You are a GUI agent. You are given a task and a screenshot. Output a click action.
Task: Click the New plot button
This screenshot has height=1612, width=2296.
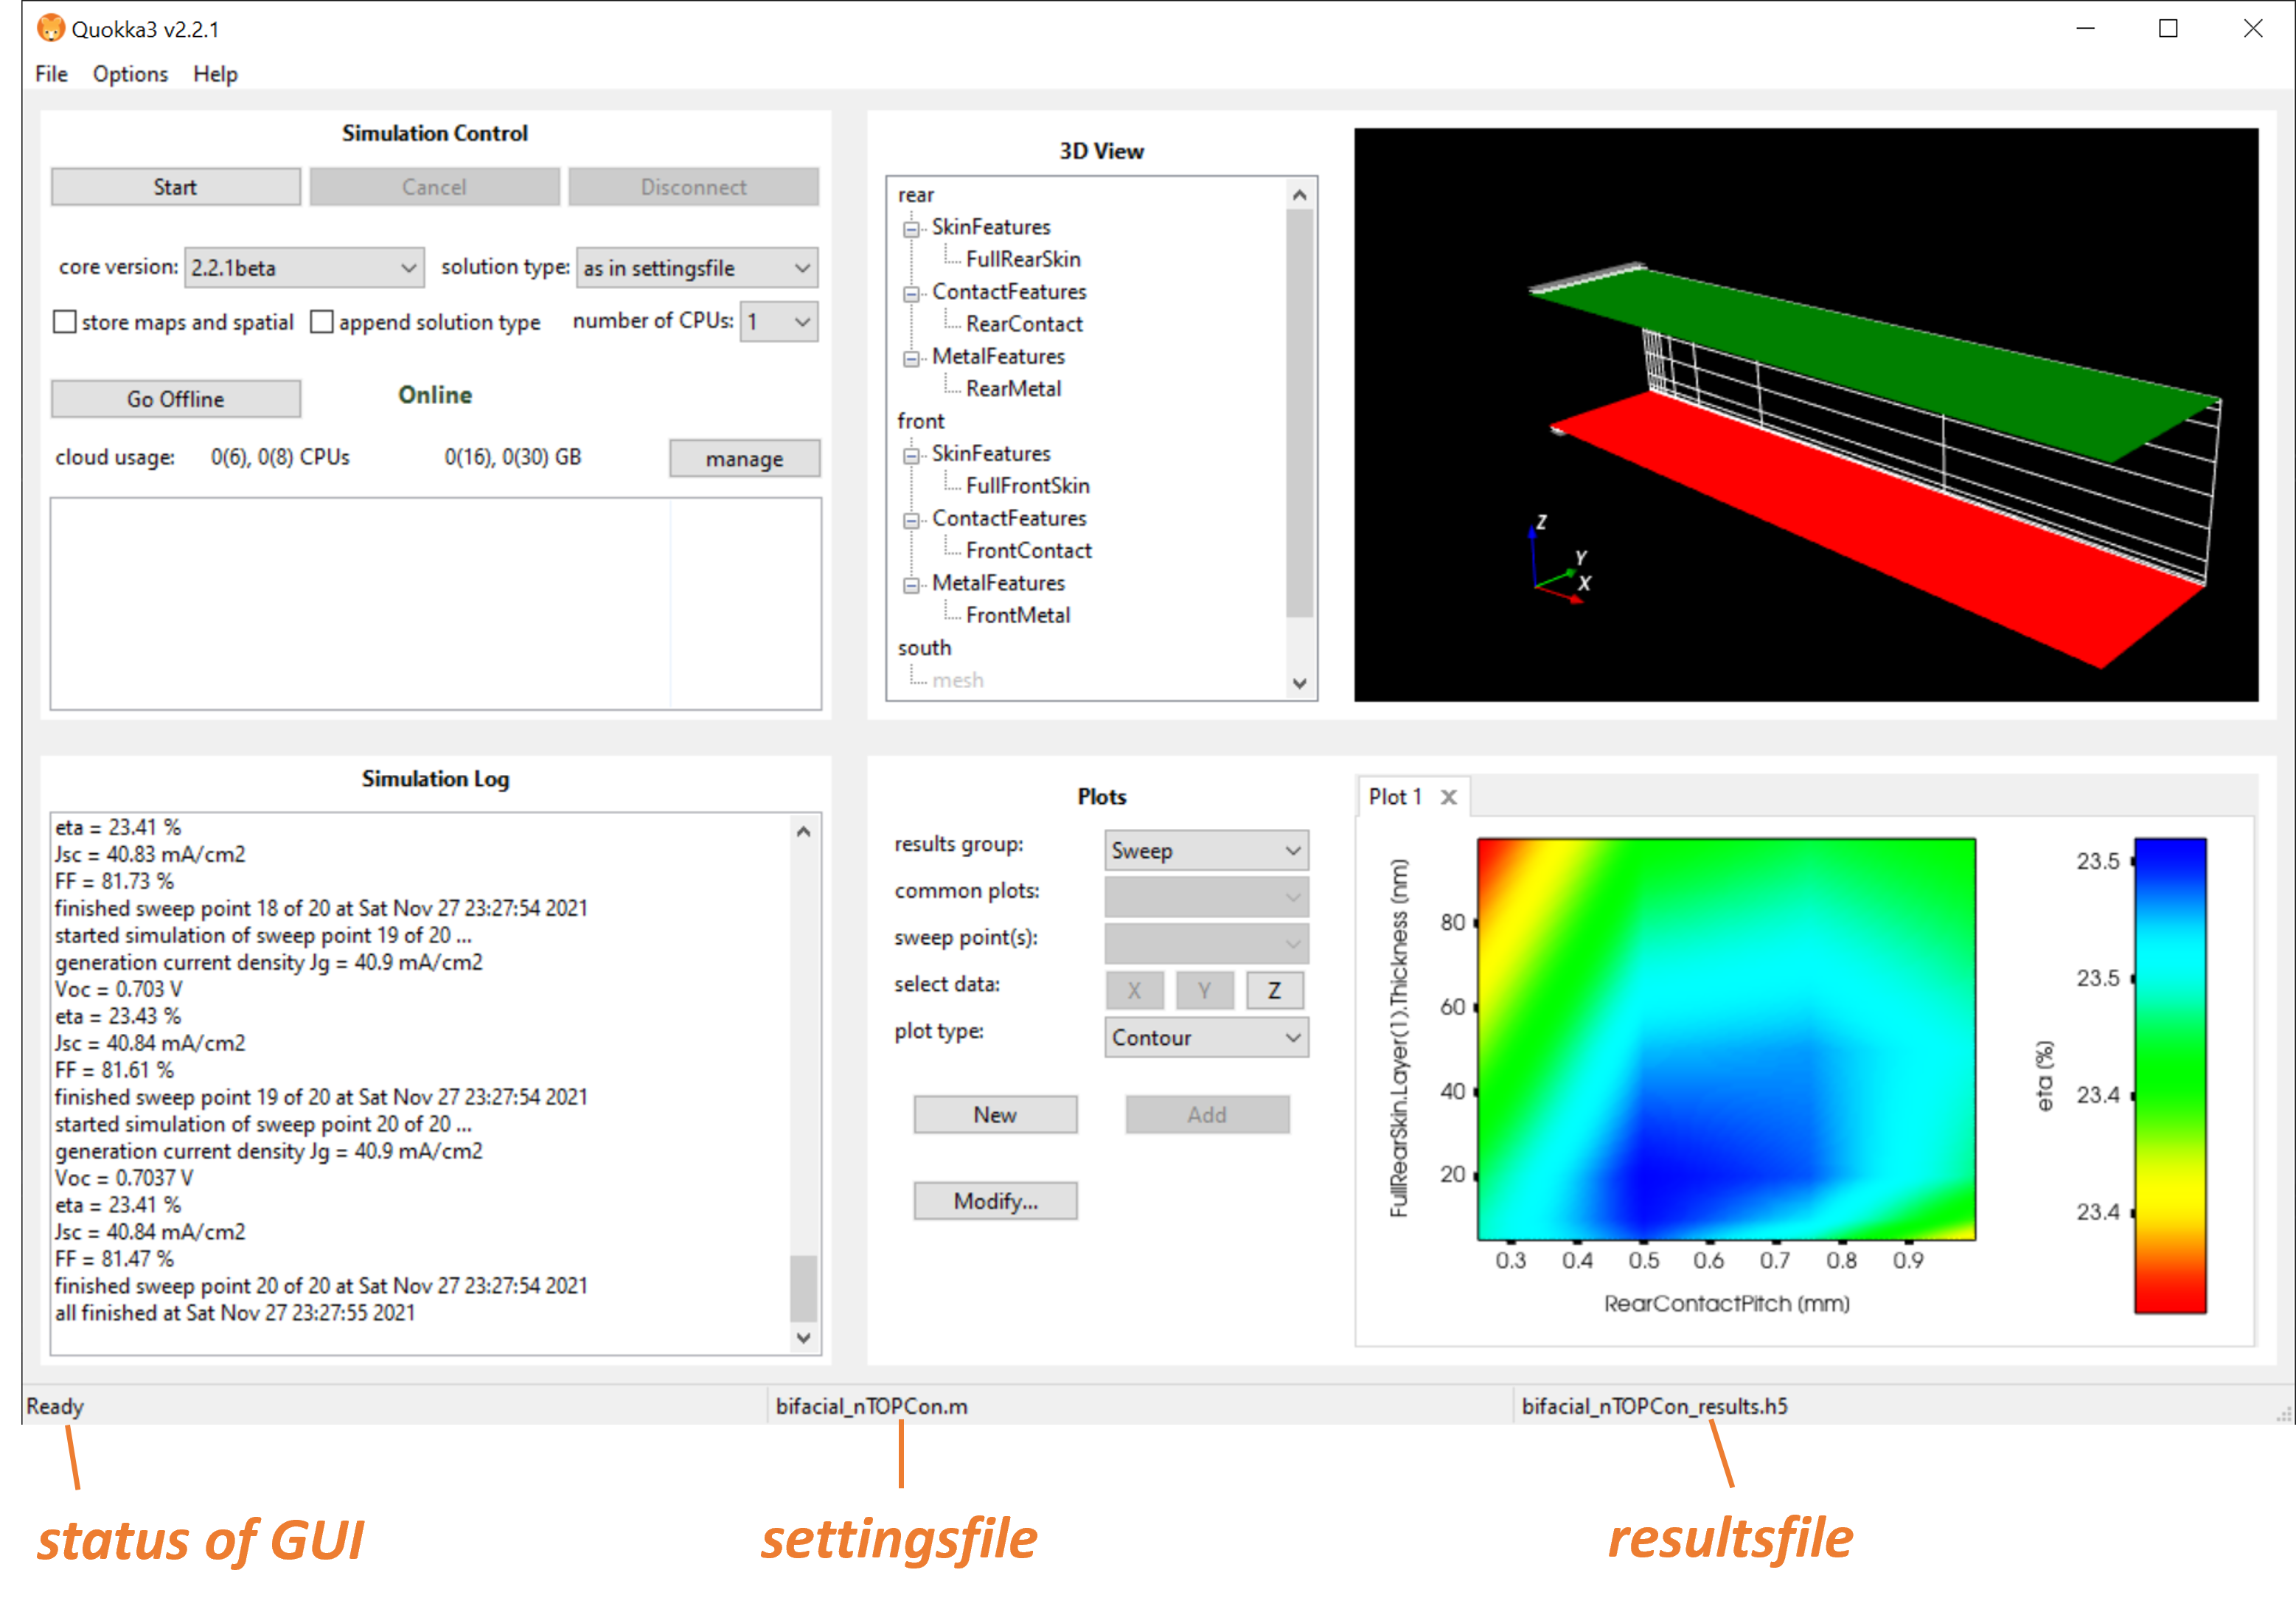(x=995, y=1115)
